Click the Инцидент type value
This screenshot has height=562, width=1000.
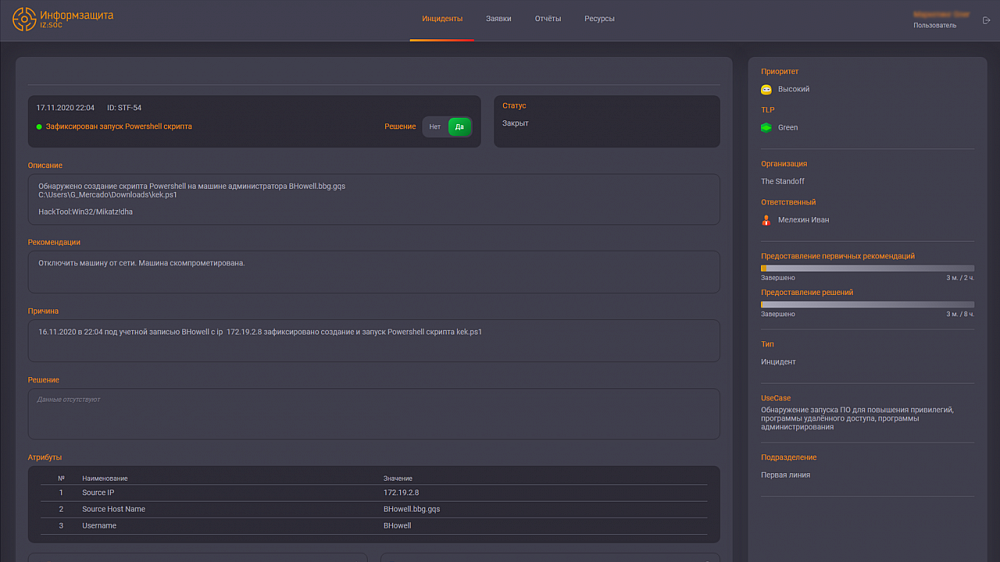tap(778, 362)
